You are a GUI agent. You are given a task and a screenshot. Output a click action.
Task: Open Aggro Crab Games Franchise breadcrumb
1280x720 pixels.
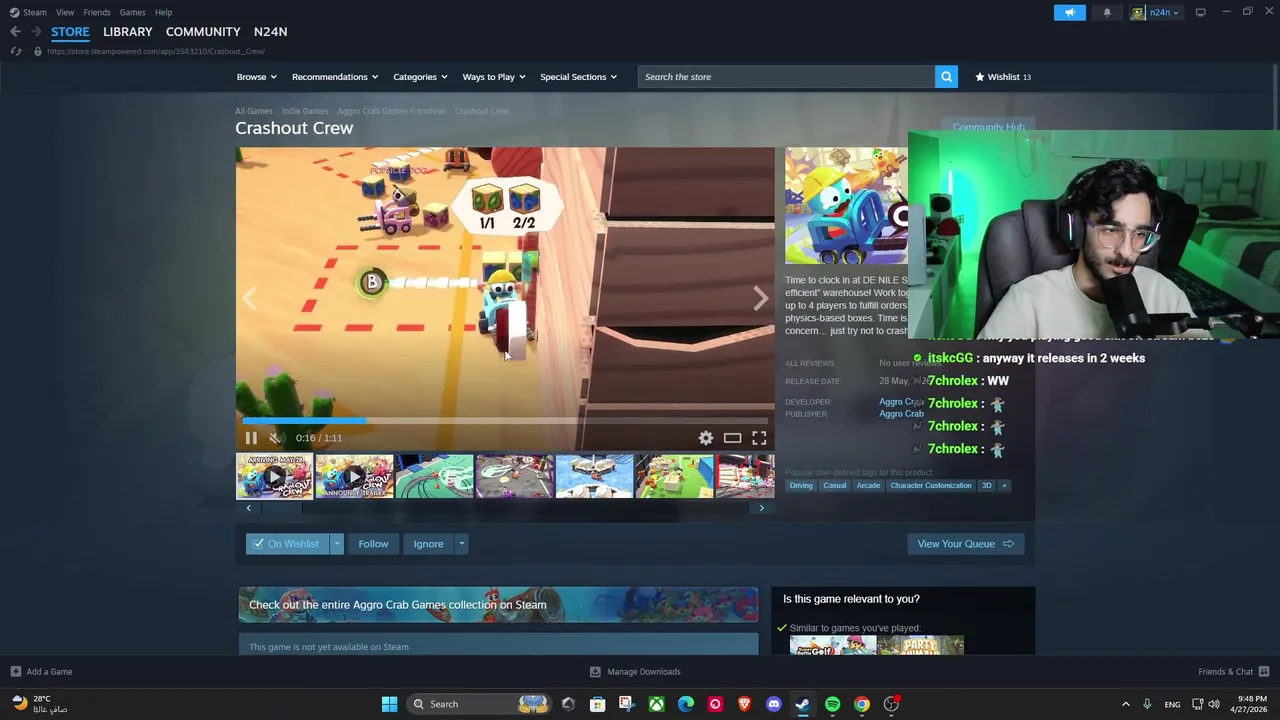(x=391, y=111)
